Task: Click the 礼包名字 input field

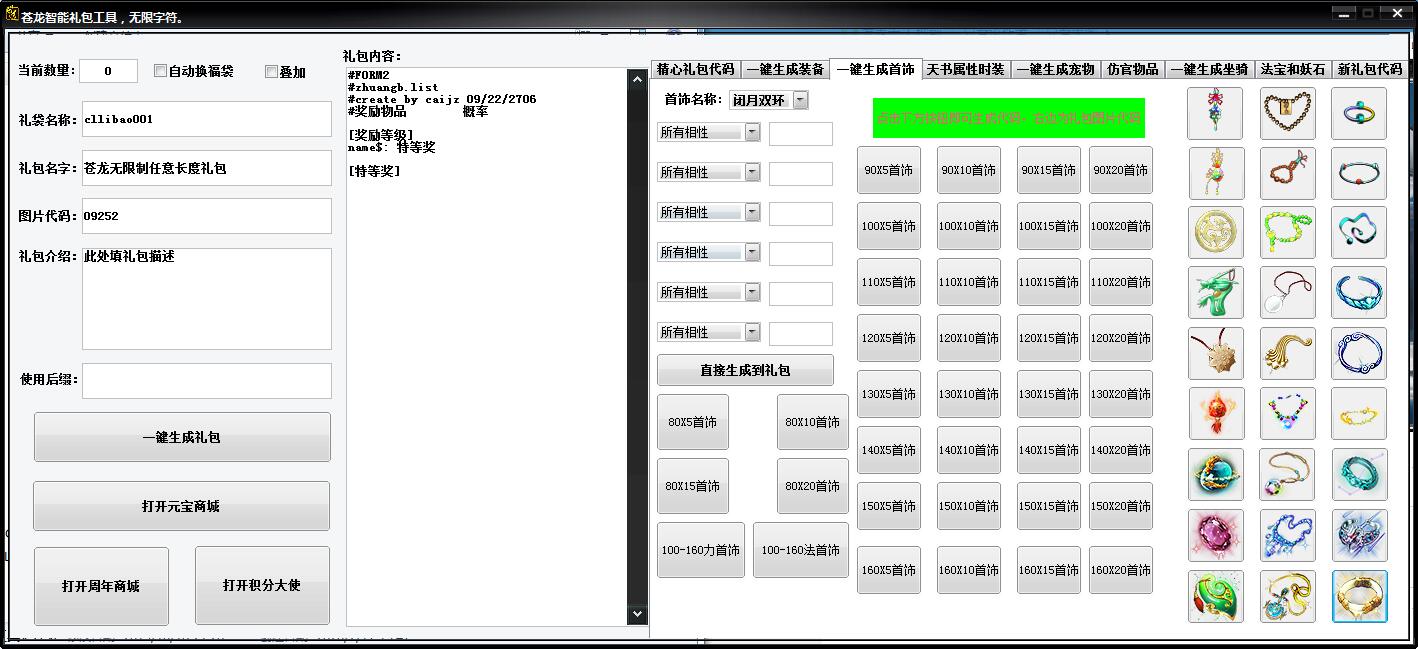Action: pos(206,168)
